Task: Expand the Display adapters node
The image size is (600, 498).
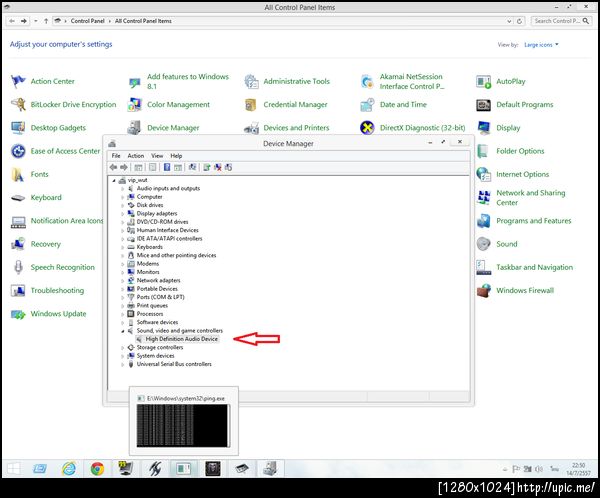Action: coord(123,214)
